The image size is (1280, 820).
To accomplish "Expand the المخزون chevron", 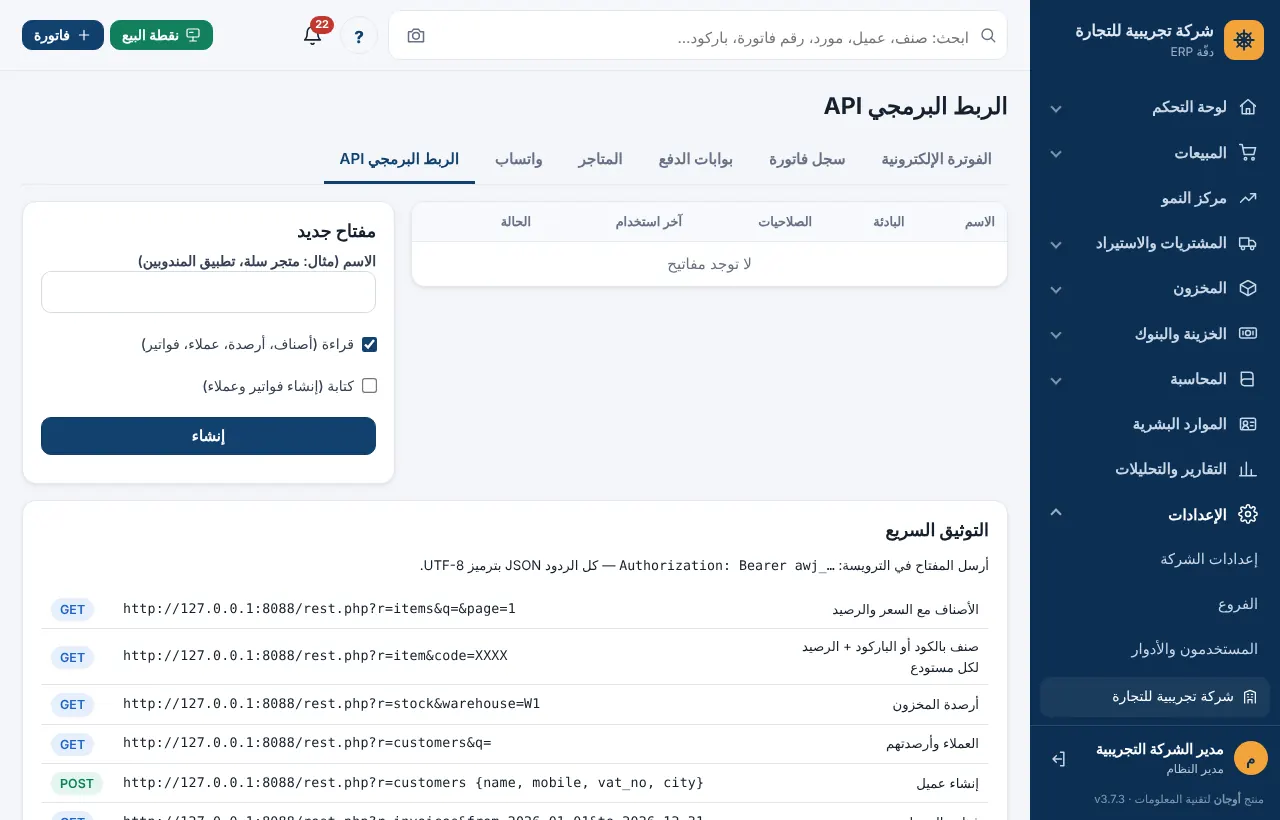I will [1056, 289].
